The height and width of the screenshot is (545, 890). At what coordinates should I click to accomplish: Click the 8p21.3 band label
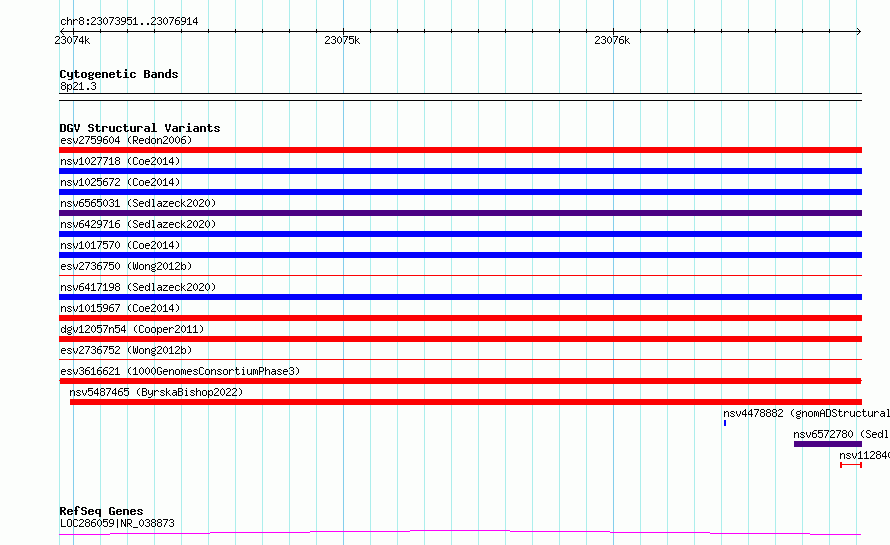78,86
